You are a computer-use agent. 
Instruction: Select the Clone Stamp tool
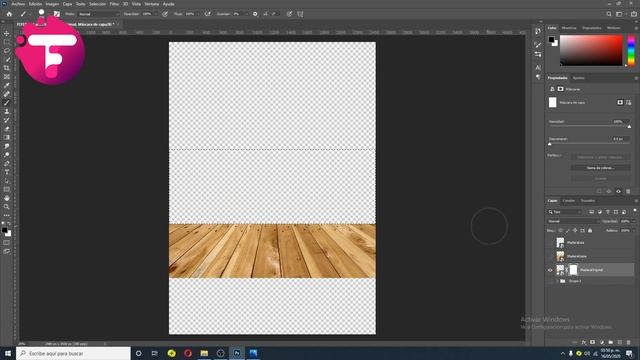[7, 111]
